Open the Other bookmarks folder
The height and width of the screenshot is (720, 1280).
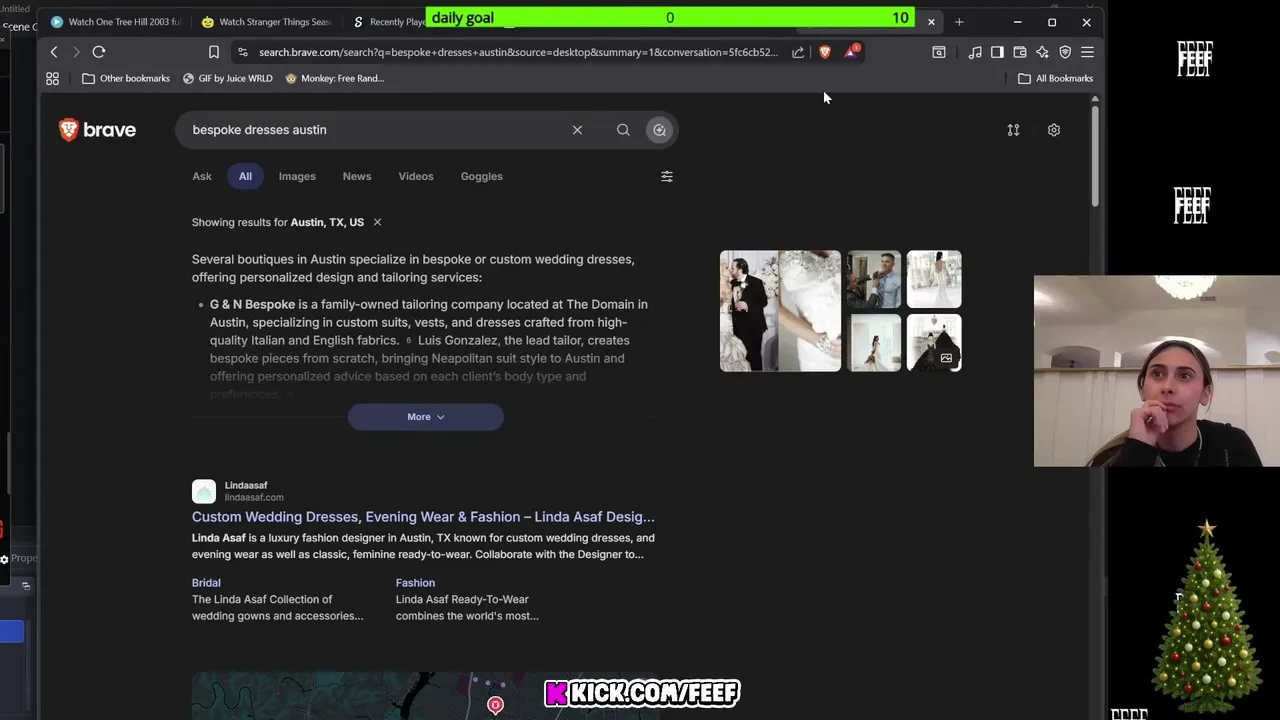click(126, 78)
